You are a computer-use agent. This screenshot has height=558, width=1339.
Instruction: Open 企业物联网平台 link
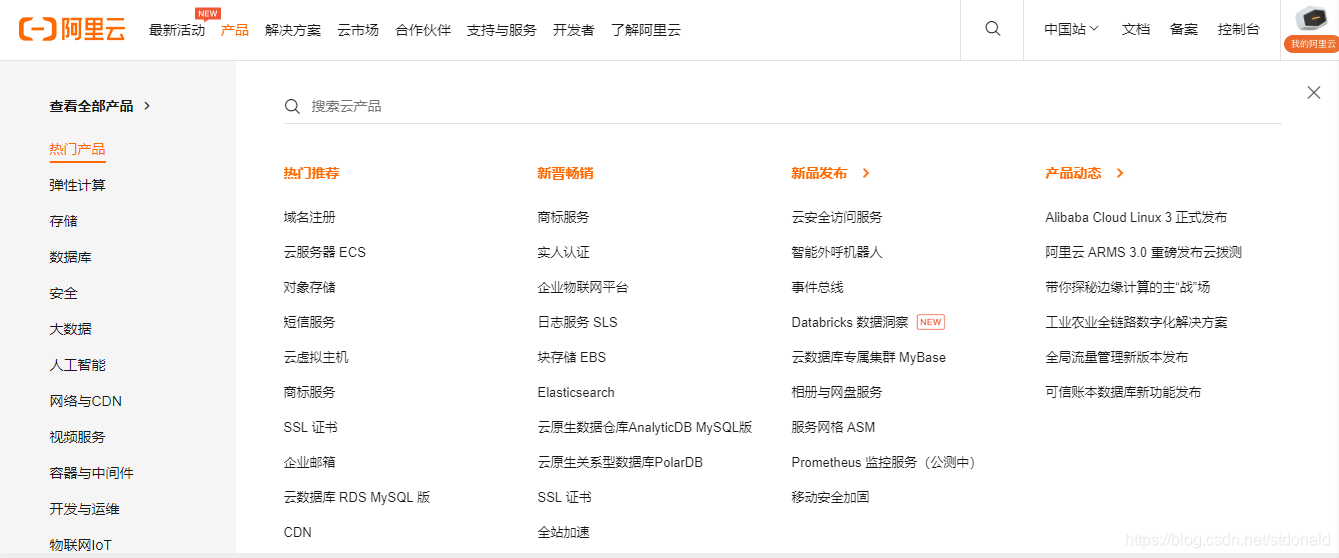click(x=583, y=287)
